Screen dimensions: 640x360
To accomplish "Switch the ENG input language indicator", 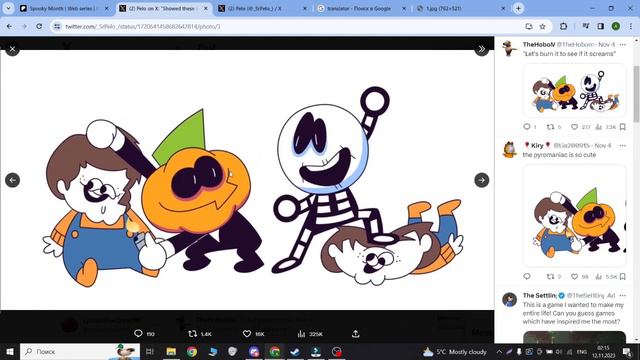I will click(x=582, y=351).
